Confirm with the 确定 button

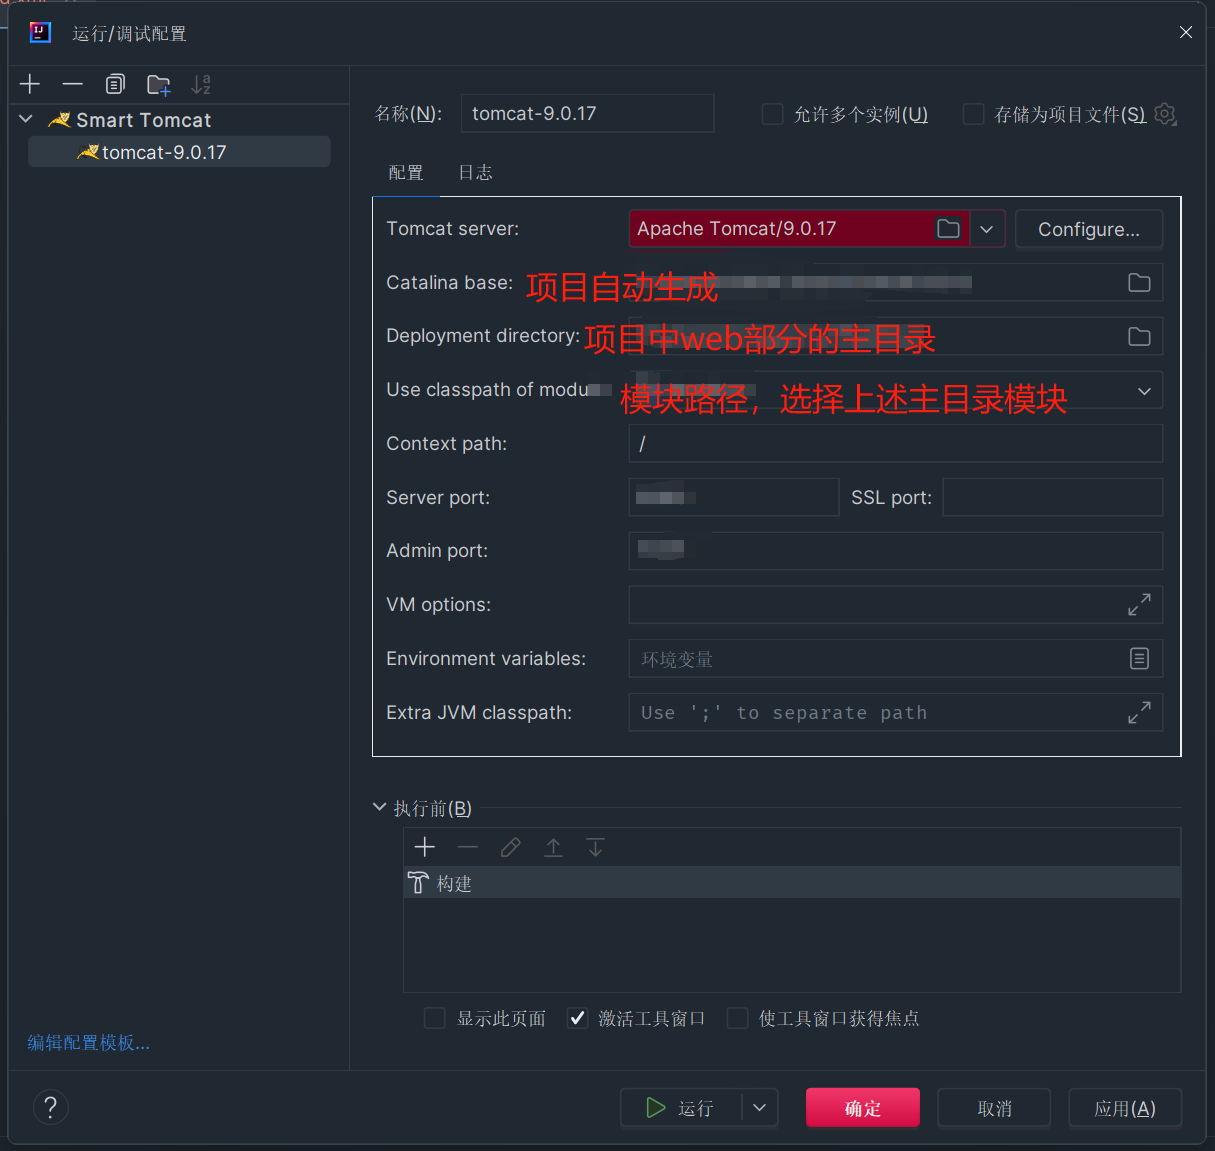click(x=863, y=1107)
